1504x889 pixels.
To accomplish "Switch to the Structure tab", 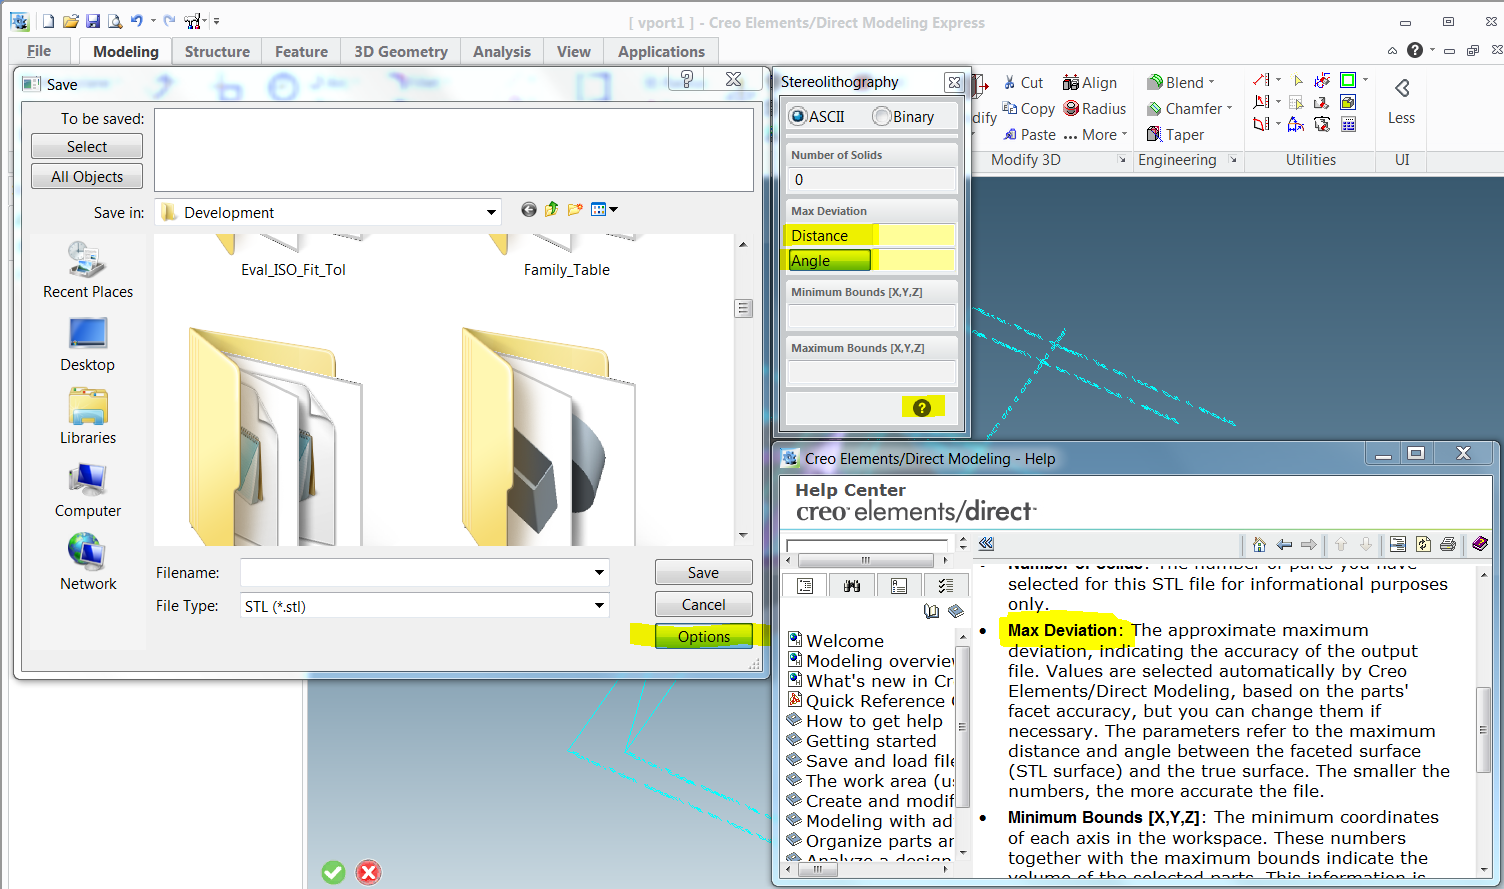I will click(x=217, y=51).
